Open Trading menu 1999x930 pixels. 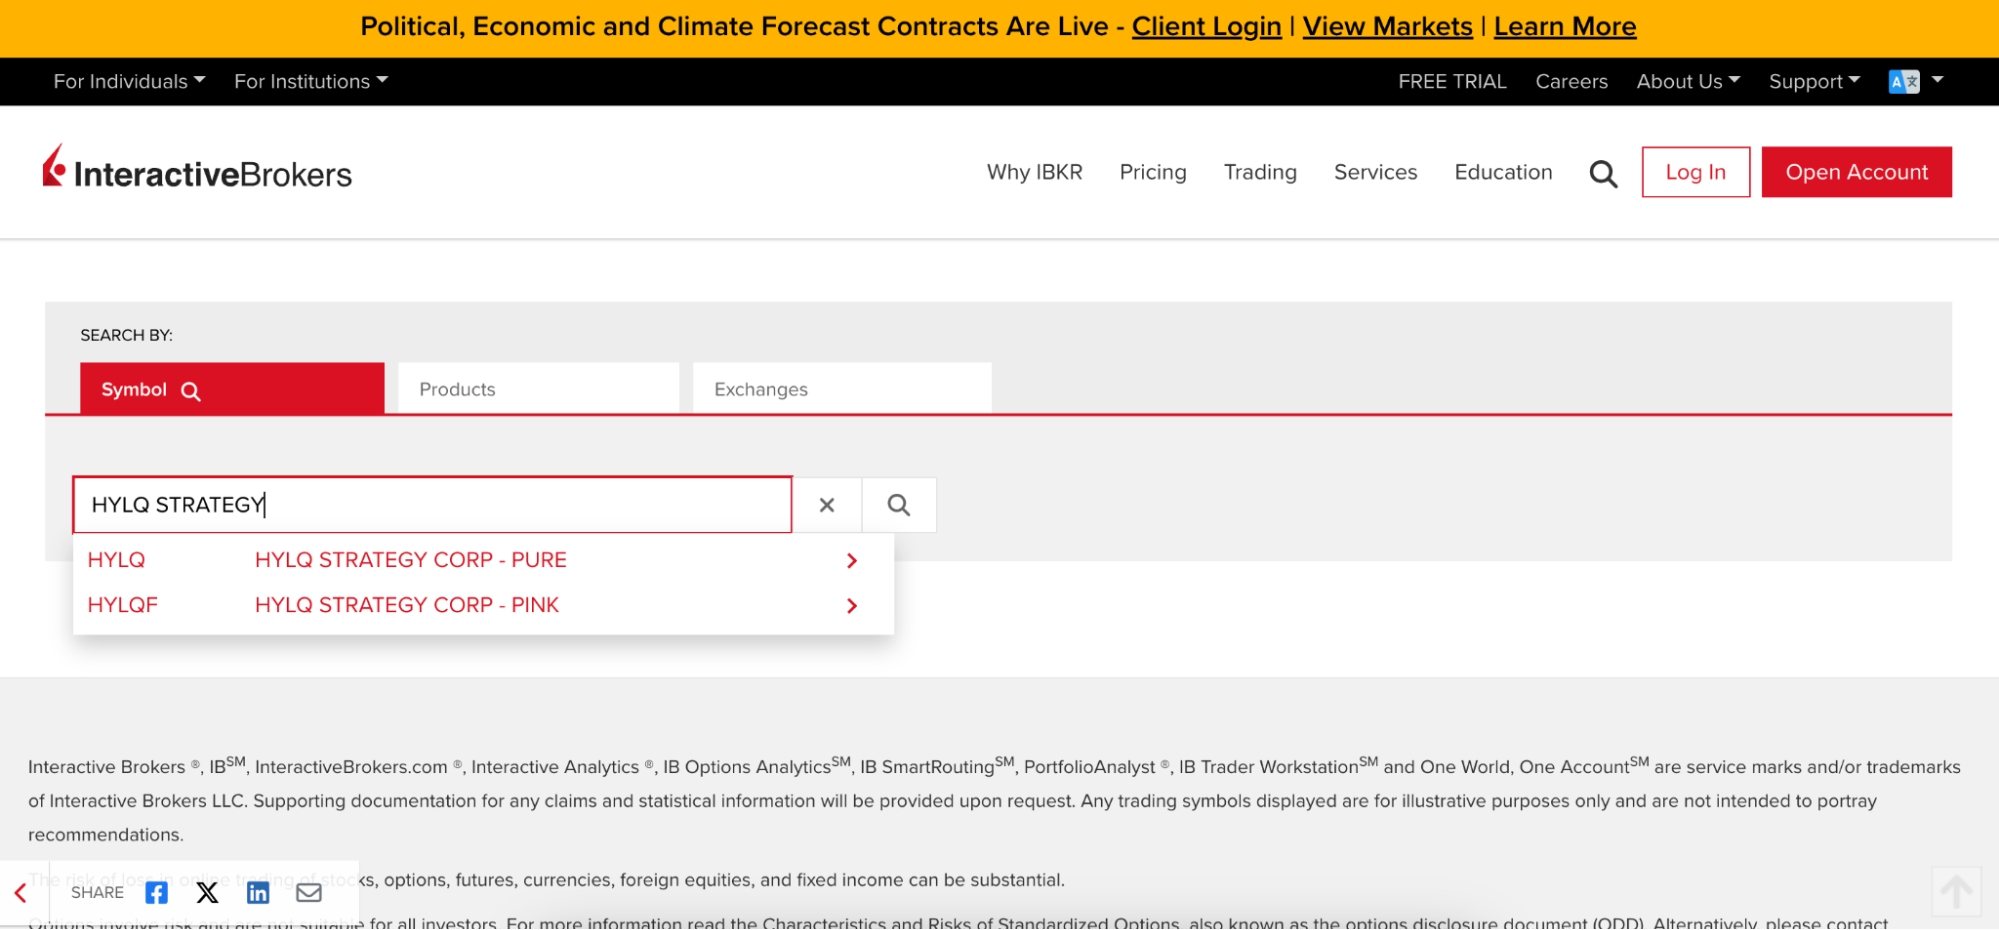[1260, 172]
